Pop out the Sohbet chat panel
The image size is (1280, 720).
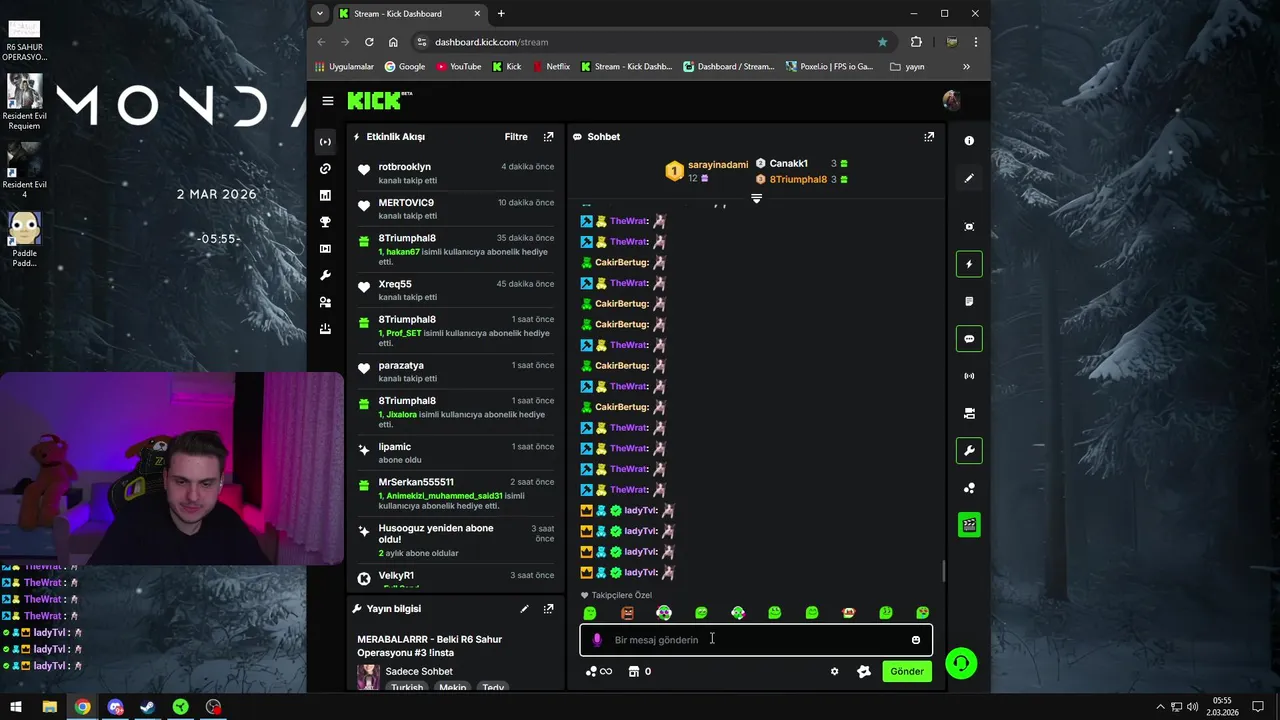(x=929, y=137)
